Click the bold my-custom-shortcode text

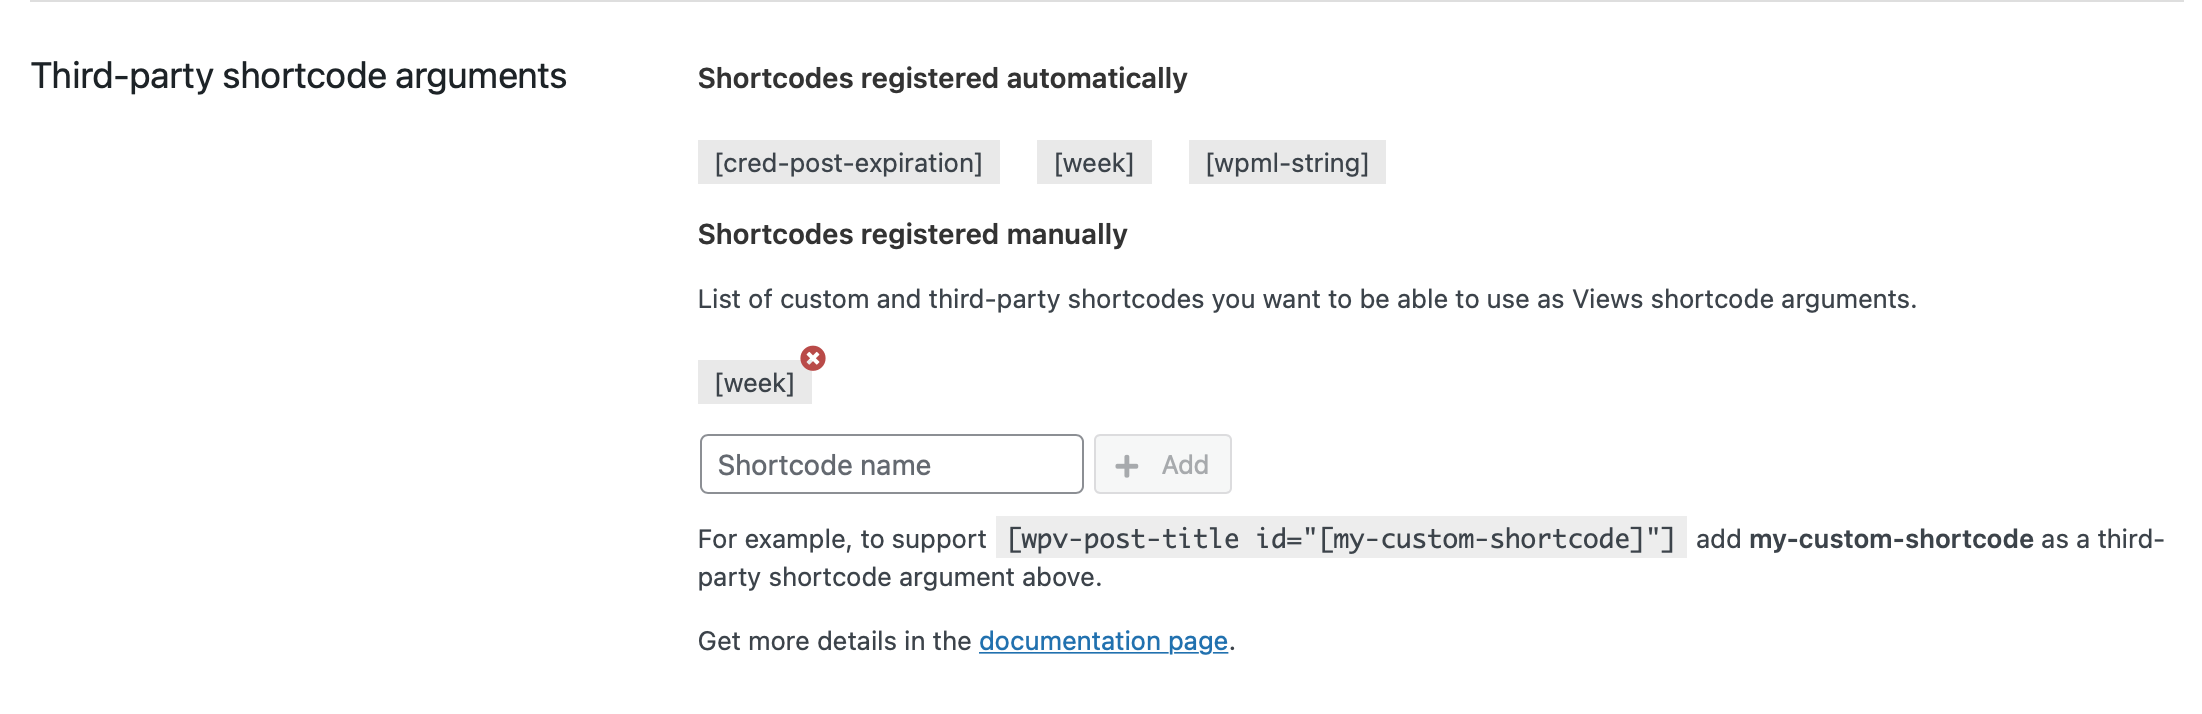pos(1890,539)
